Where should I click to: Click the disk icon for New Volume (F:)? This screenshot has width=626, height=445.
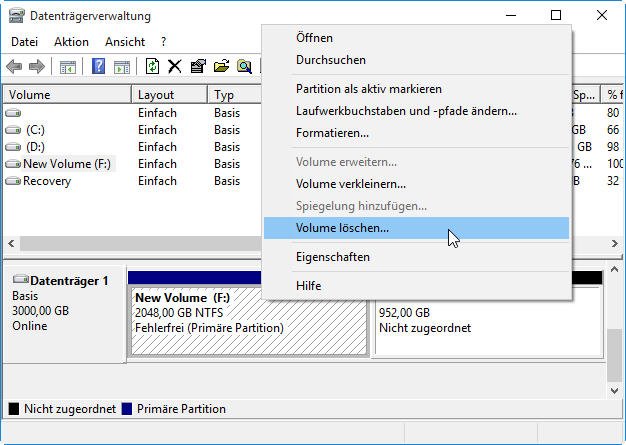(x=13, y=164)
